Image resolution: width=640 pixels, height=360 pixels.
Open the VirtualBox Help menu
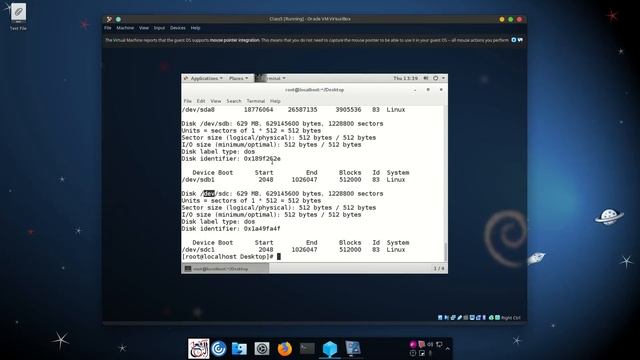point(196,28)
